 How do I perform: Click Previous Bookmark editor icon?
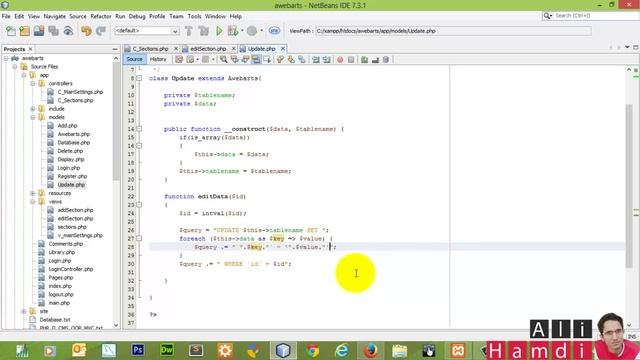point(280,60)
